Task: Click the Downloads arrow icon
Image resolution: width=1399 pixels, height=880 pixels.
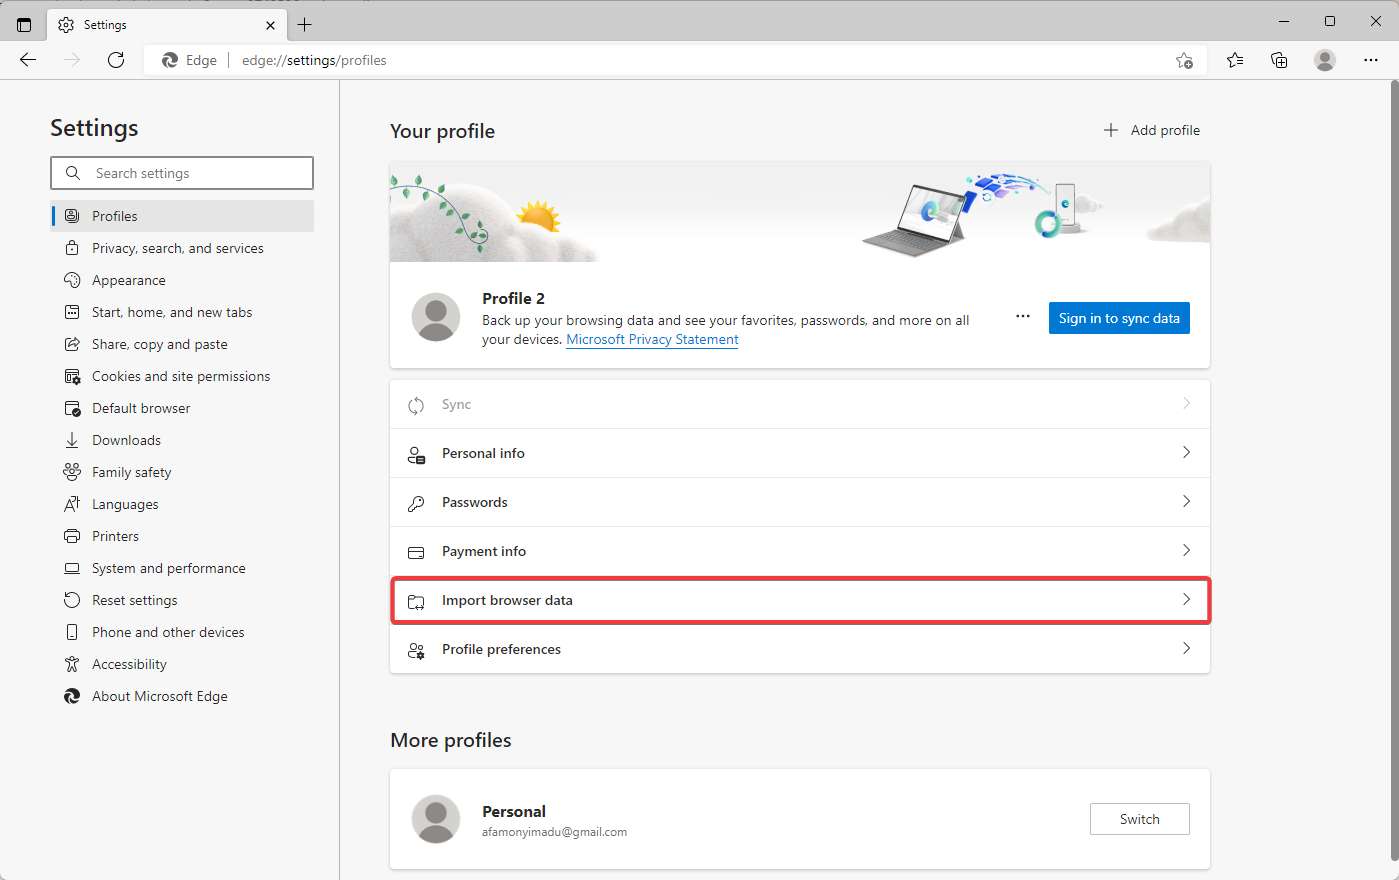Action: (x=72, y=440)
